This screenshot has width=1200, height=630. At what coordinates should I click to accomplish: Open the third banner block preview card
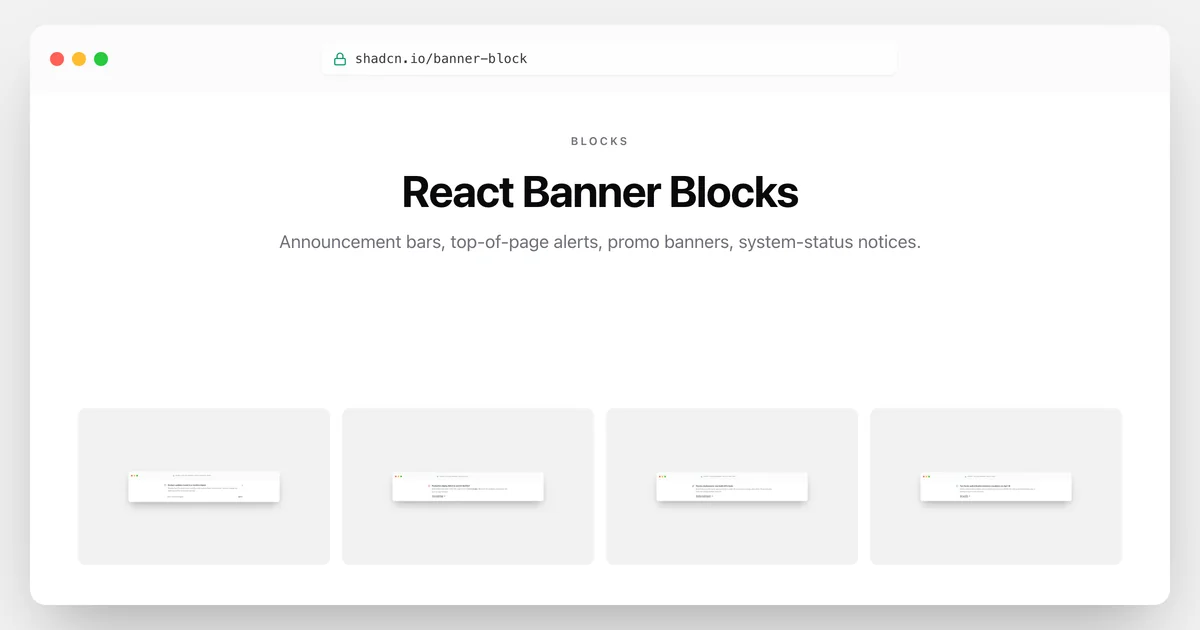[x=732, y=486]
